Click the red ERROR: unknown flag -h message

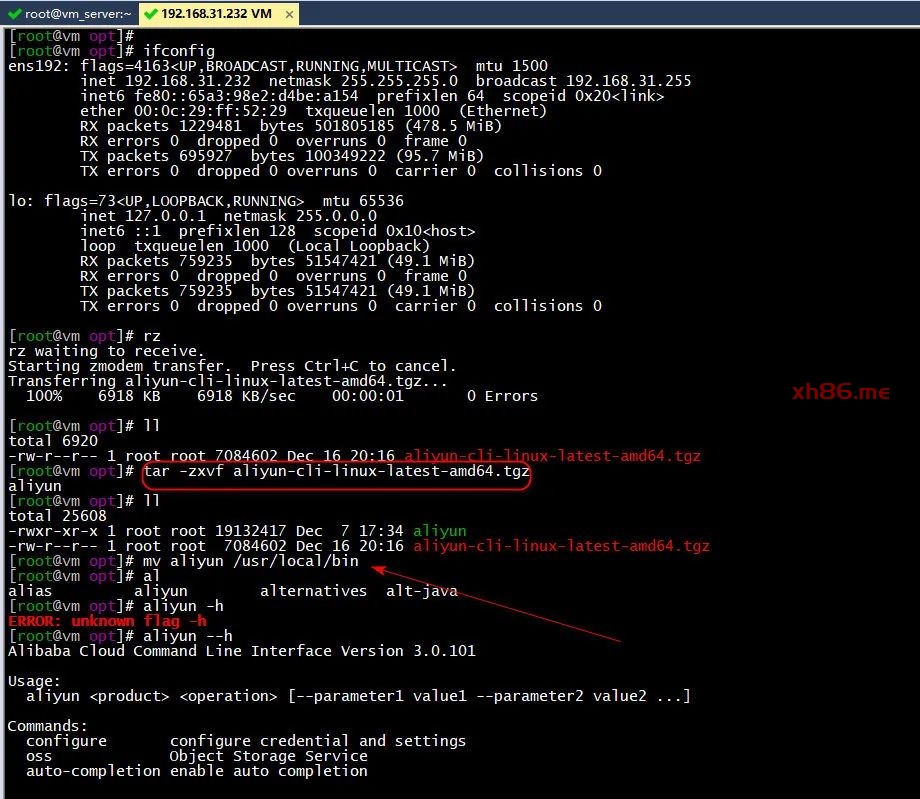pyautogui.click(x=106, y=621)
